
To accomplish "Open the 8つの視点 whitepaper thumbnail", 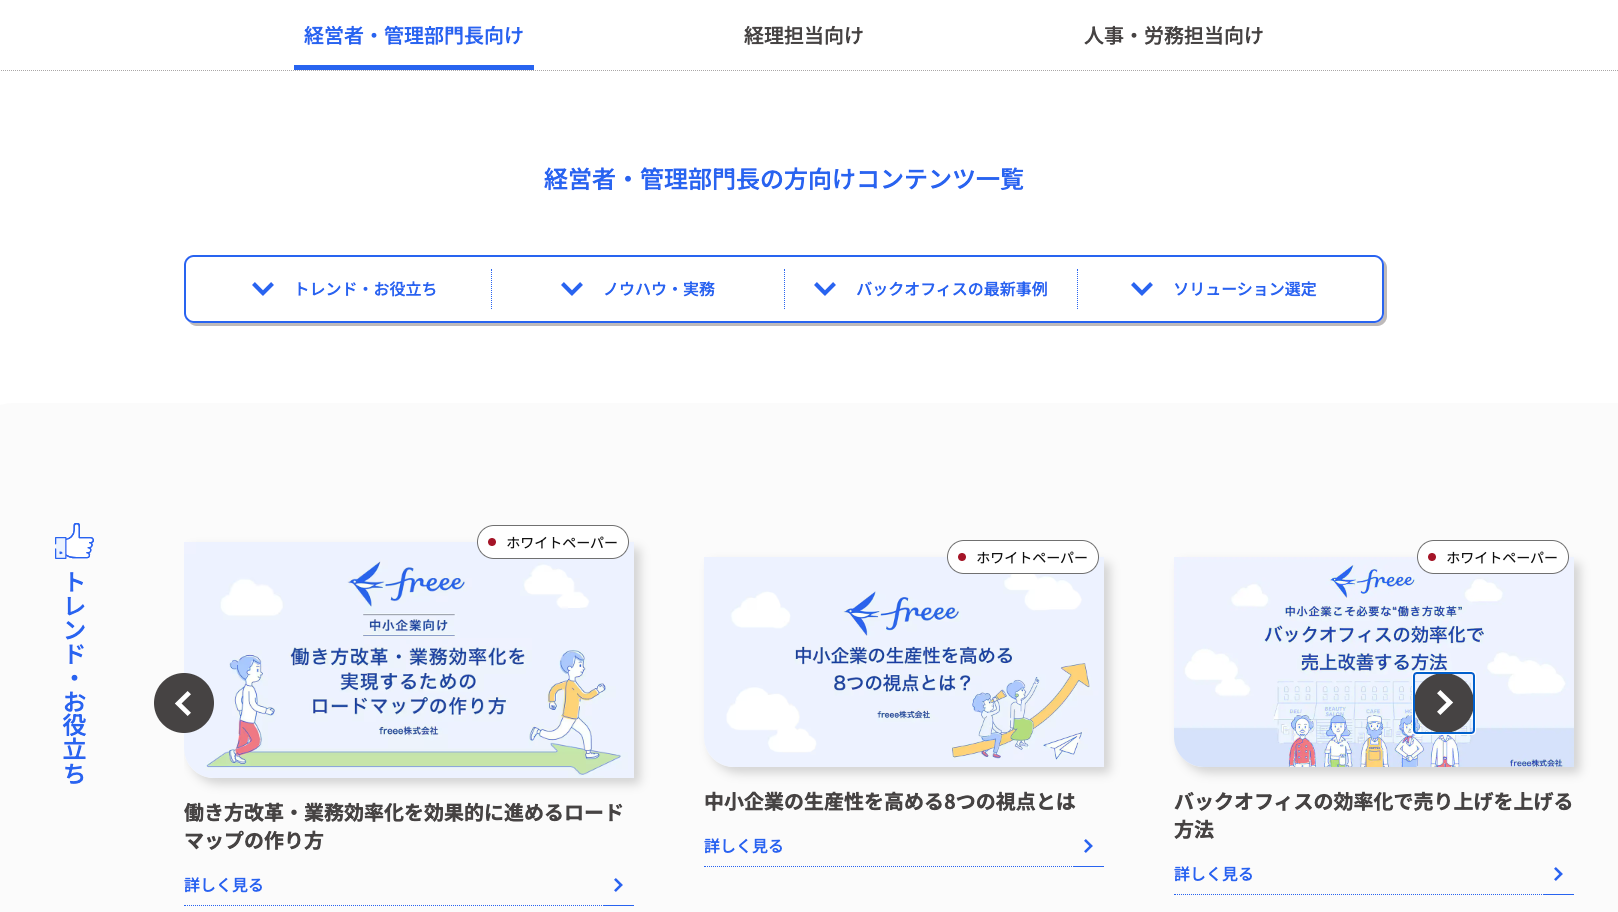I will (904, 662).
